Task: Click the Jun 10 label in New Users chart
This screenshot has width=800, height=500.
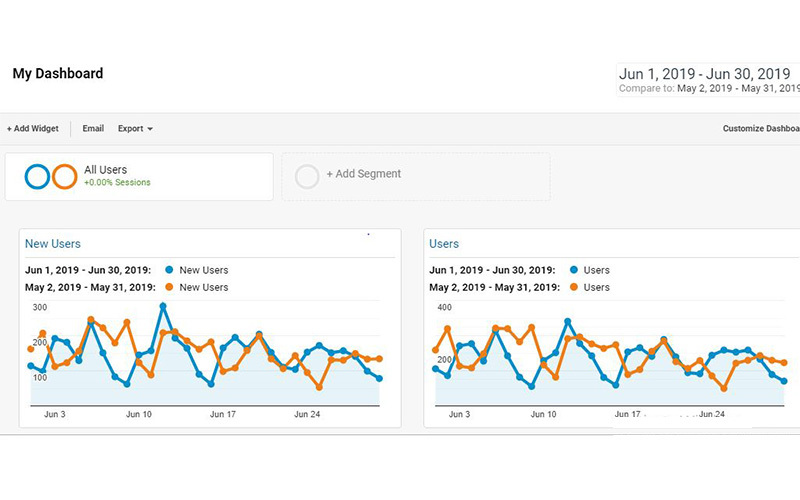Action: (139, 414)
